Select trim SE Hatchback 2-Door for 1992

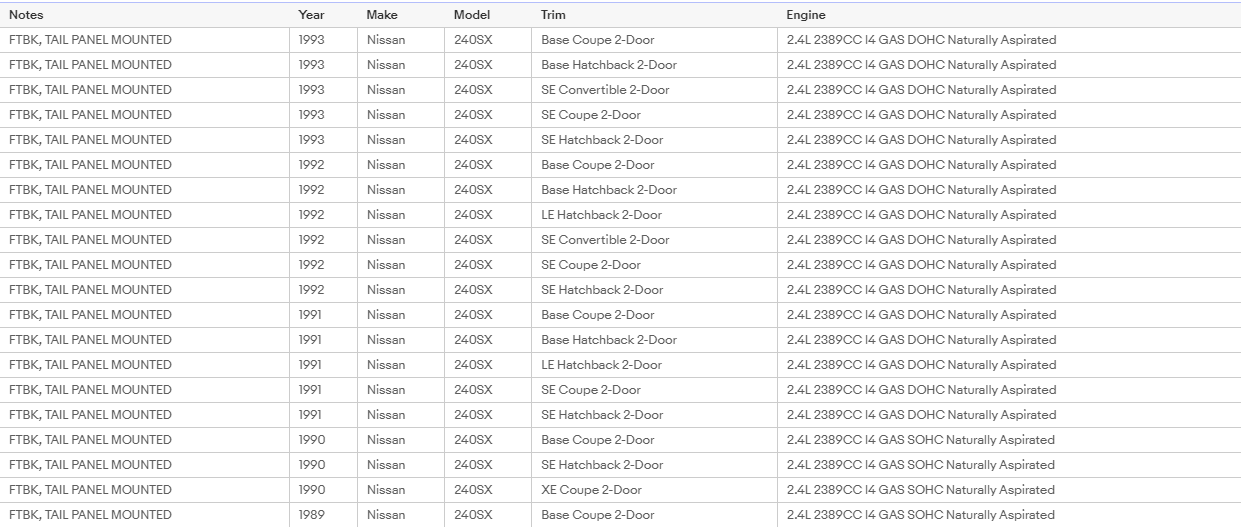point(602,290)
